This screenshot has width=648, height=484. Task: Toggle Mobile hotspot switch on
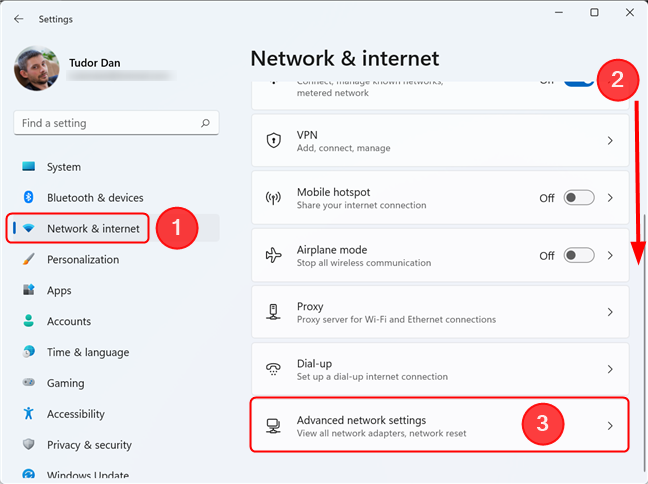coord(579,198)
